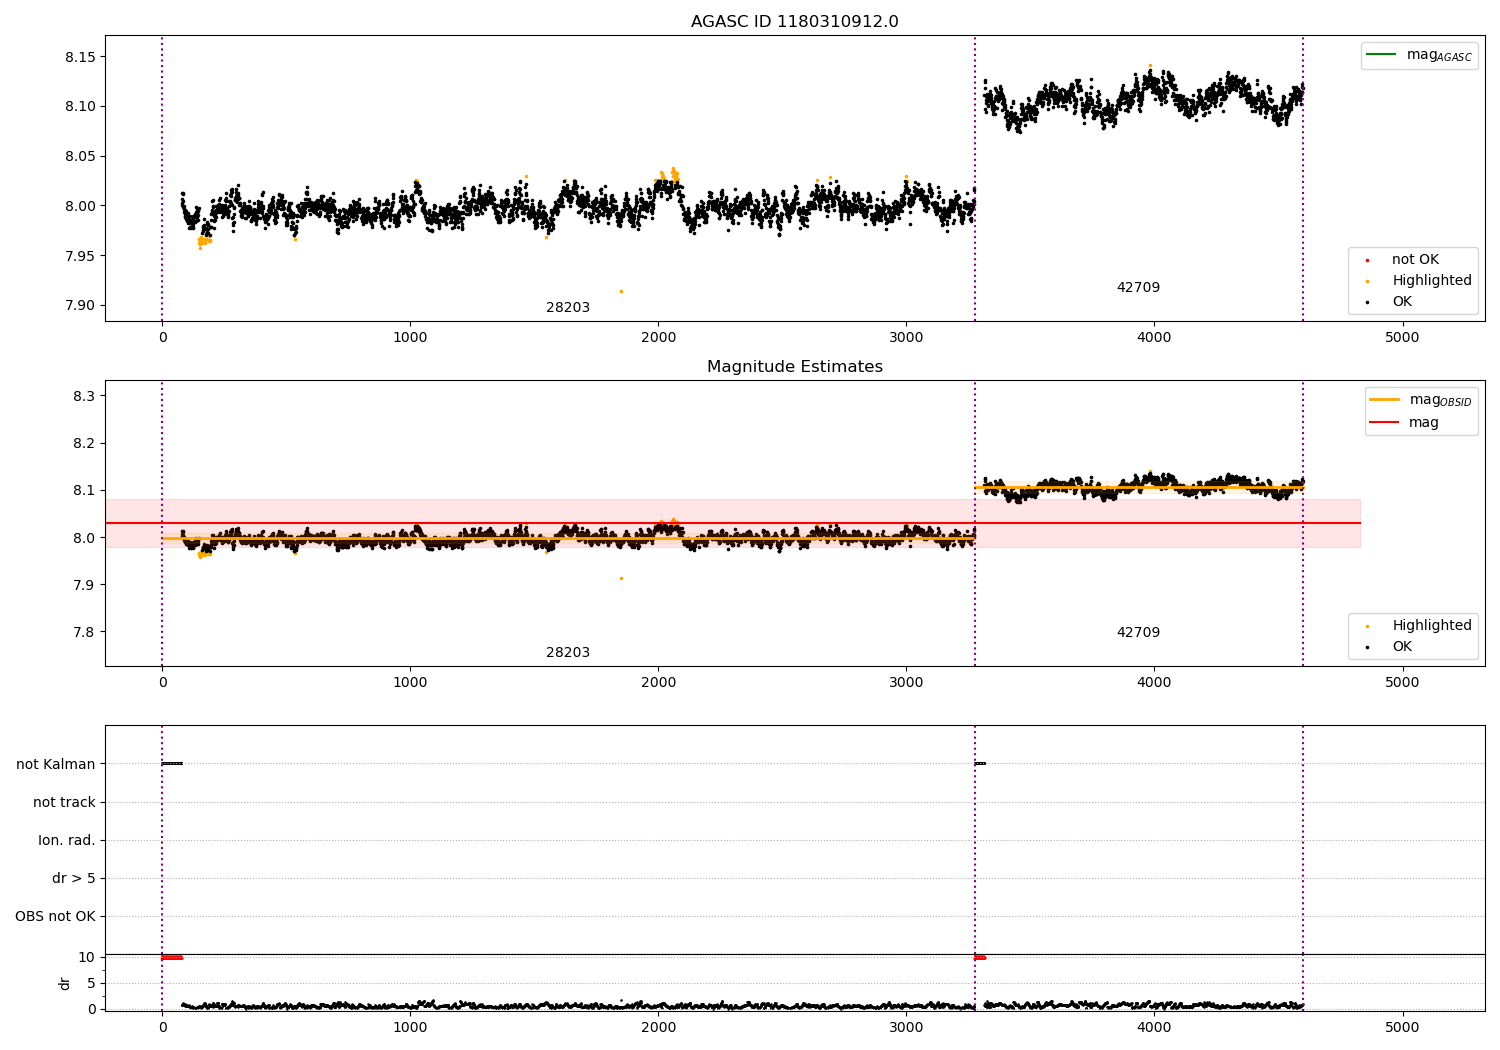Click the 'dr > 5' row label

pos(74,879)
